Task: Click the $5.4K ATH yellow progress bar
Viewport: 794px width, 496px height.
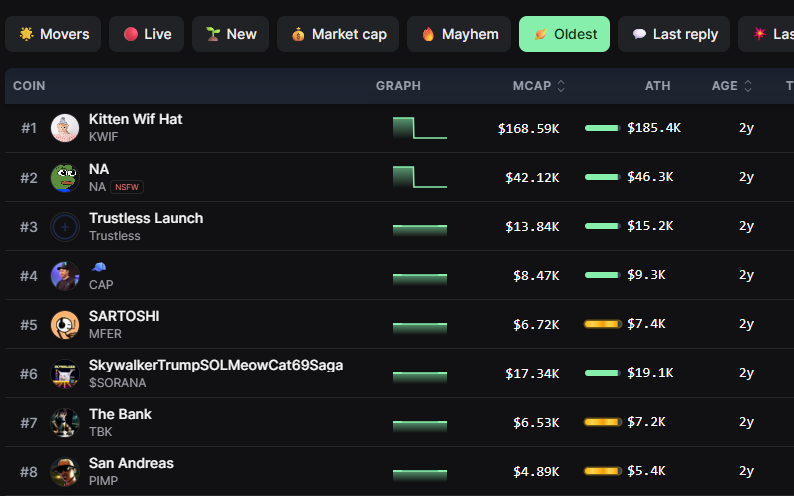Action: click(602, 471)
